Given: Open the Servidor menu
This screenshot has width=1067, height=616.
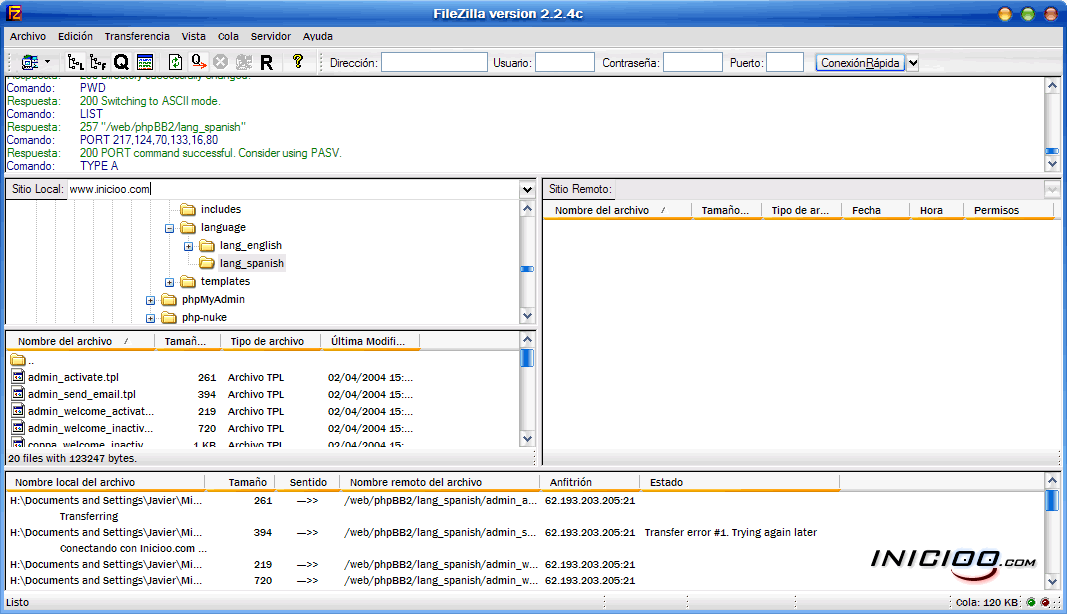Looking at the screenshot, I should pos(270,37).
